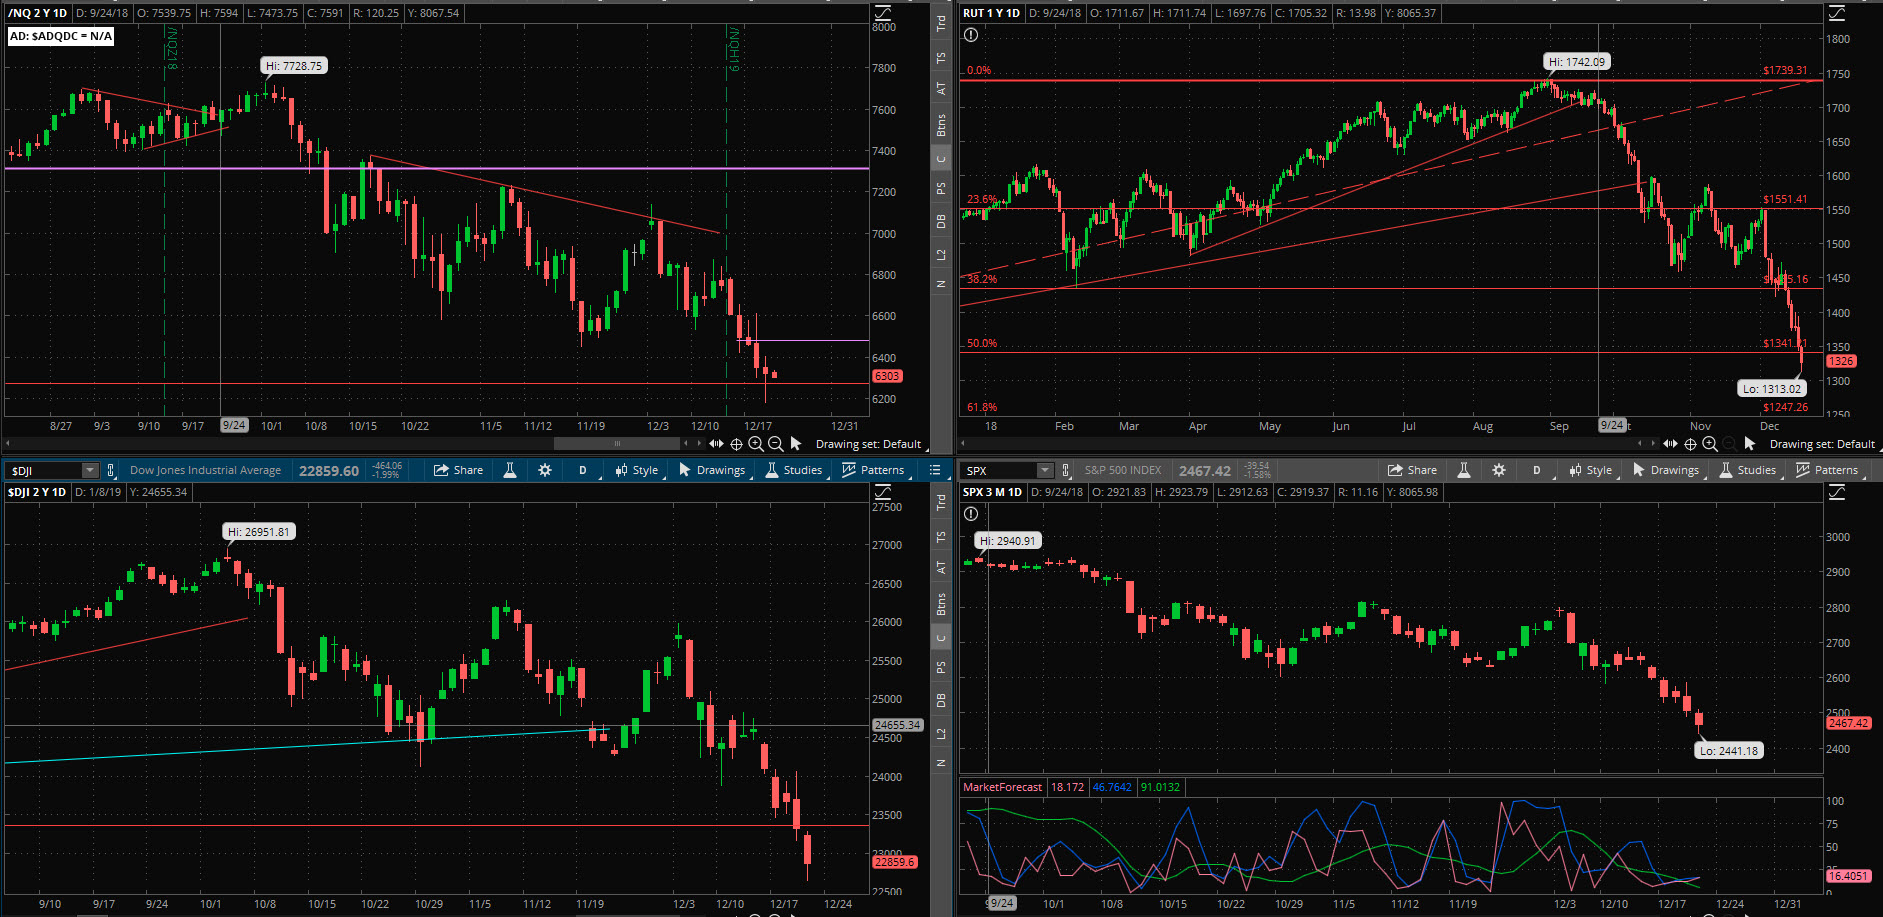This screenshot has width=1883, height=917.
Task: Click the symbol link icon next to $DJI
Action: pyautogui.click(x=111, y=470)
